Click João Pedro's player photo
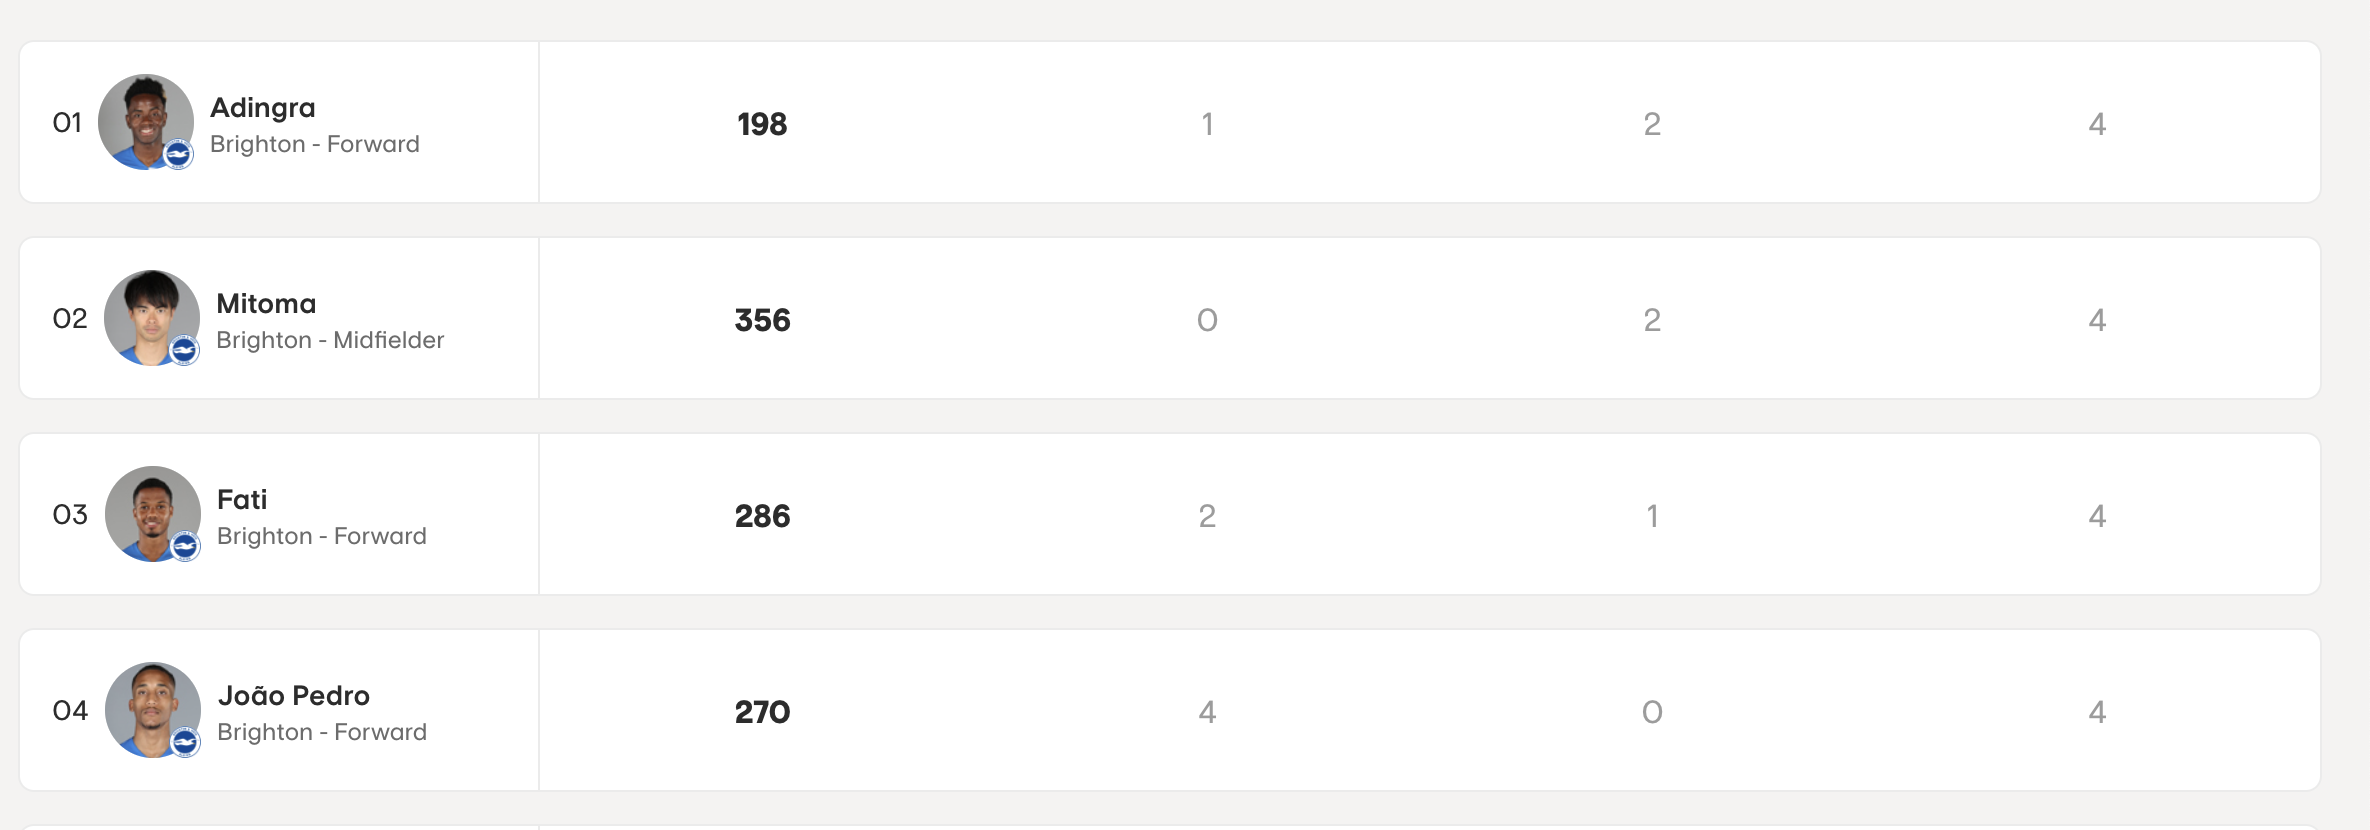Viewport: 2370px width, 830px height. click(x=153, y=710)
